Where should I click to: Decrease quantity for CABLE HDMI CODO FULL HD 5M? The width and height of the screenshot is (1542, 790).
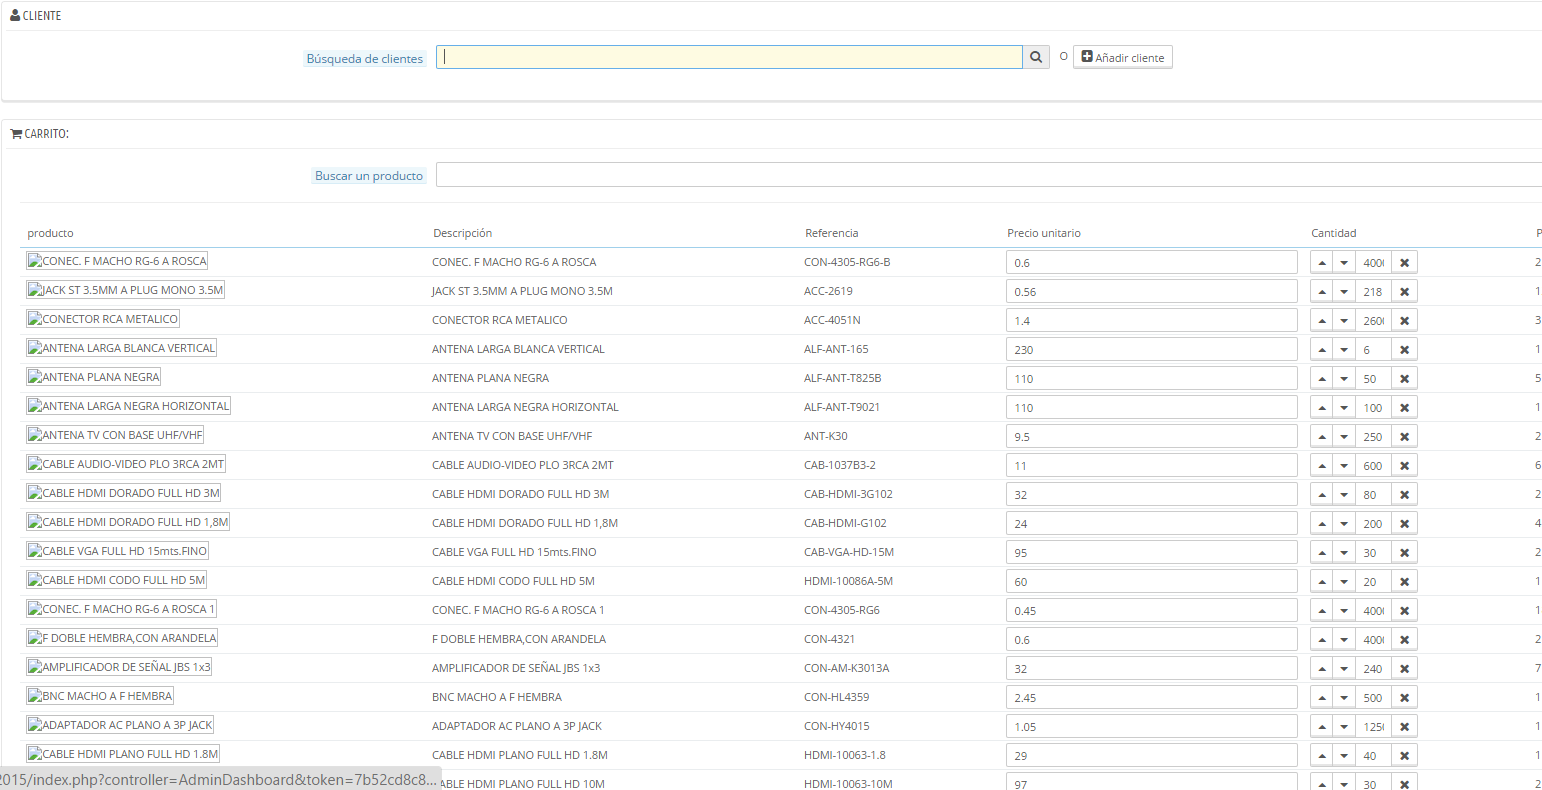tap(1345, 582)
